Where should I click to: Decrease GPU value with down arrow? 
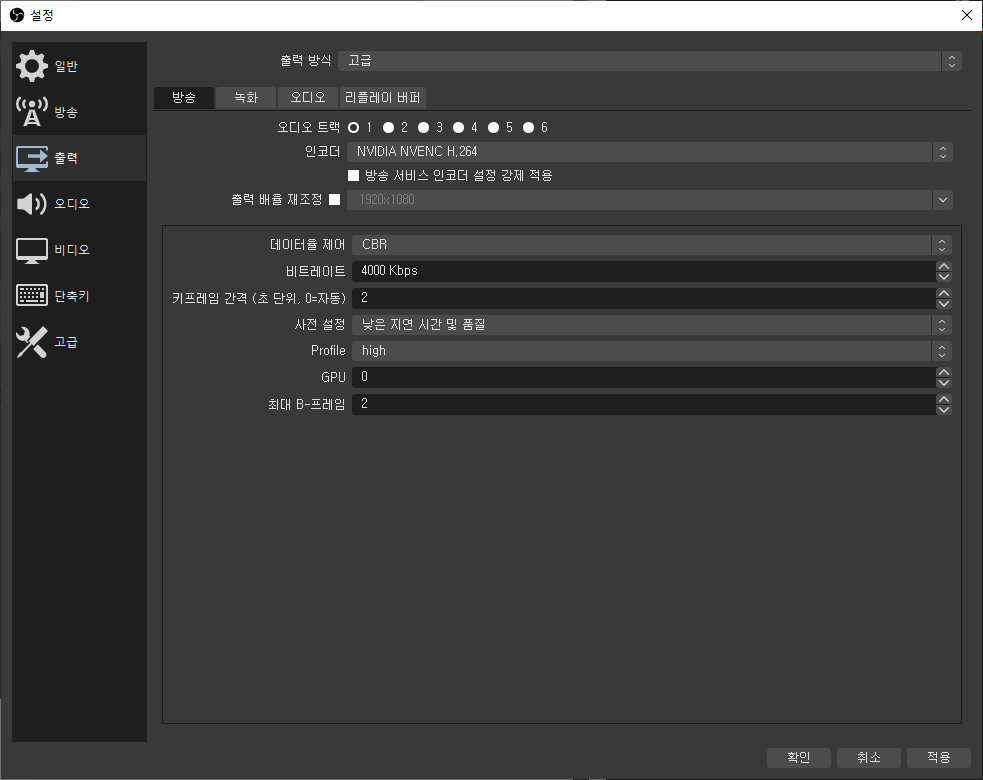[944, 382]
